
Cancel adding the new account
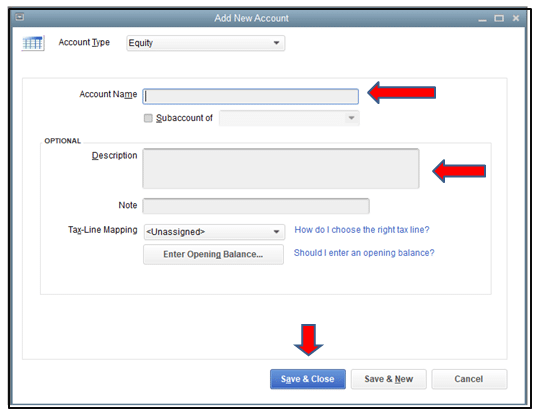click(x=469, y=379)
